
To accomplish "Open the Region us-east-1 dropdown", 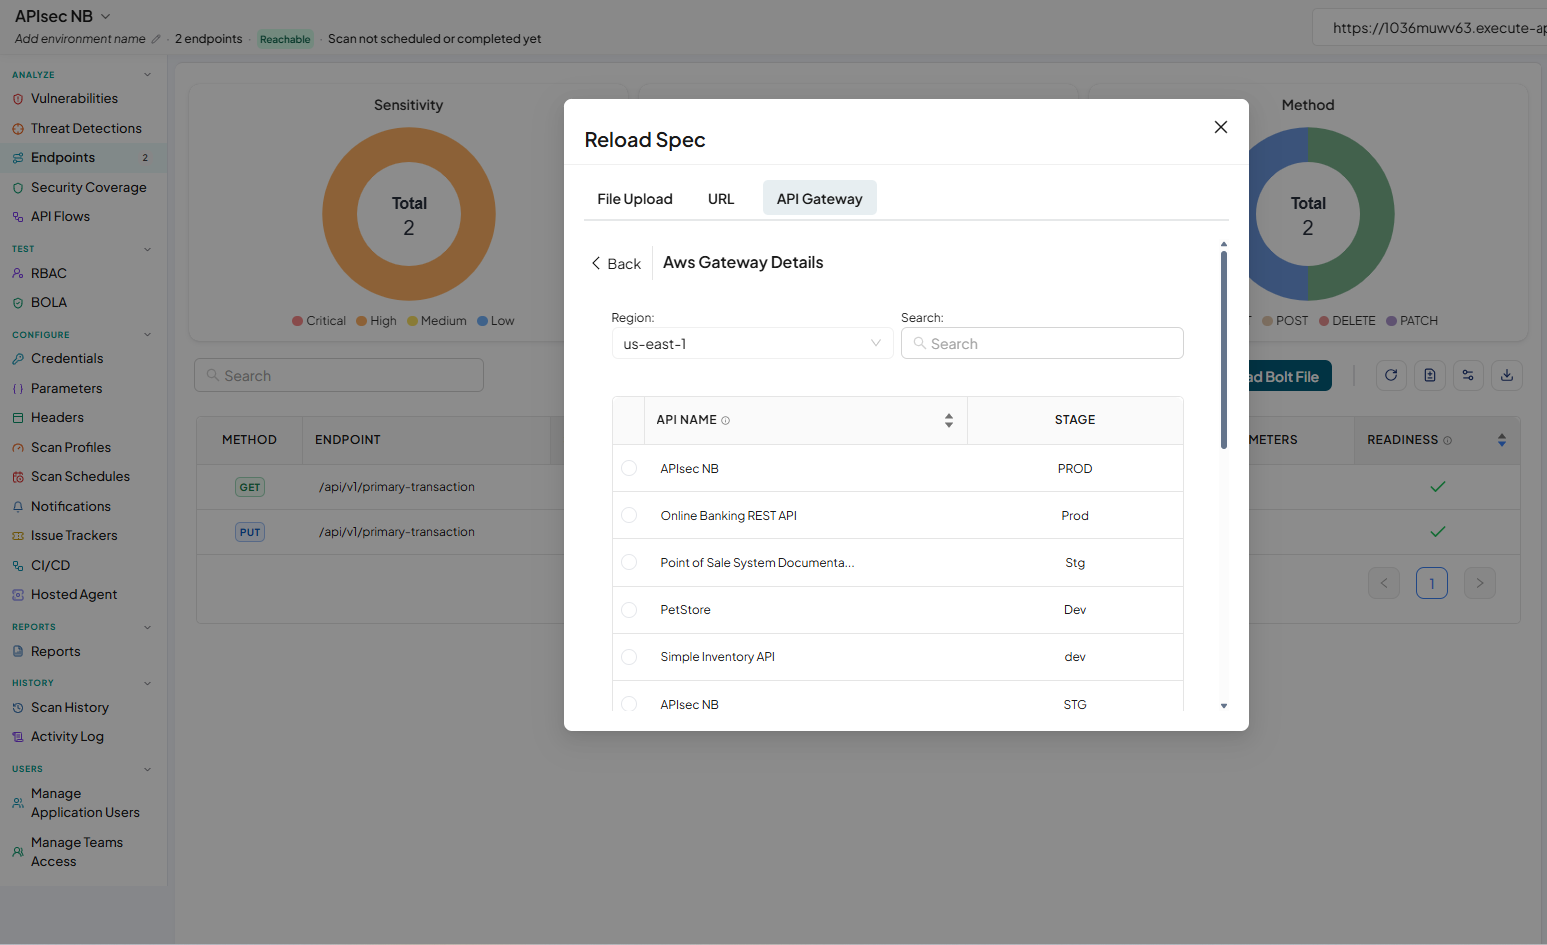I will pos(752,344).
